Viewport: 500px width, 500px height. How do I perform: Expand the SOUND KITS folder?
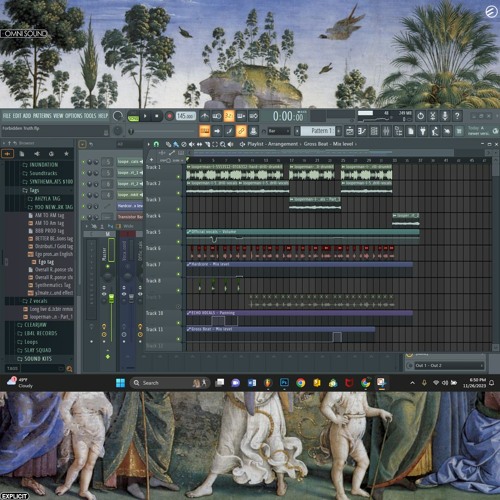[x=35, y=359]
